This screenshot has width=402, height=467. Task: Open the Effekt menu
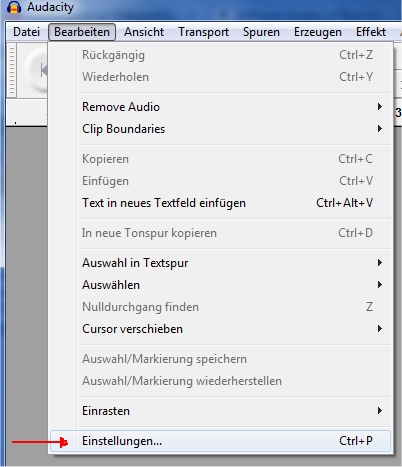pyautogui.click(x=371, y=32)
